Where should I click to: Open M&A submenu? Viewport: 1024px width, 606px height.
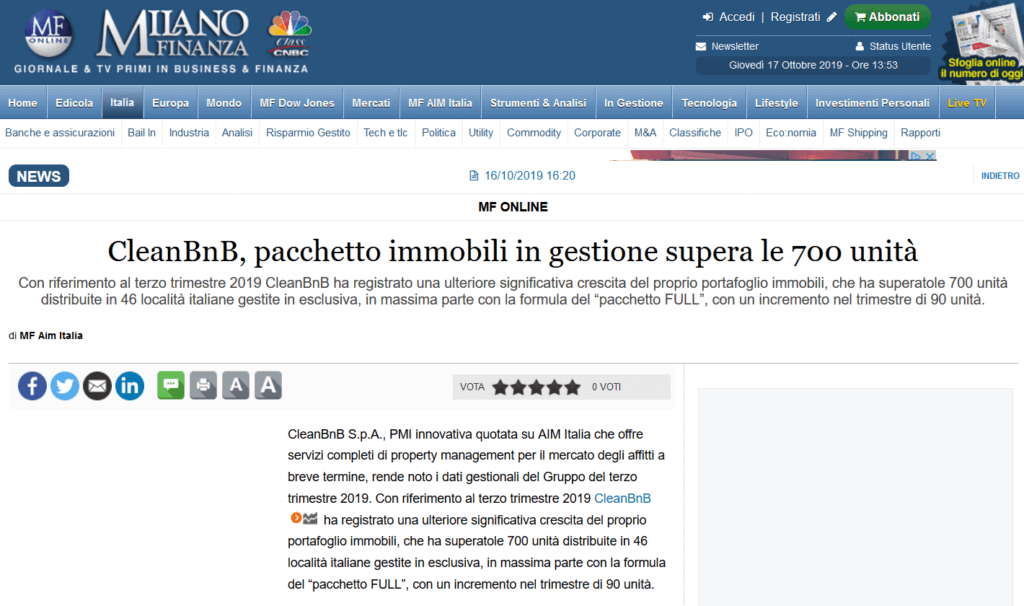645,133
